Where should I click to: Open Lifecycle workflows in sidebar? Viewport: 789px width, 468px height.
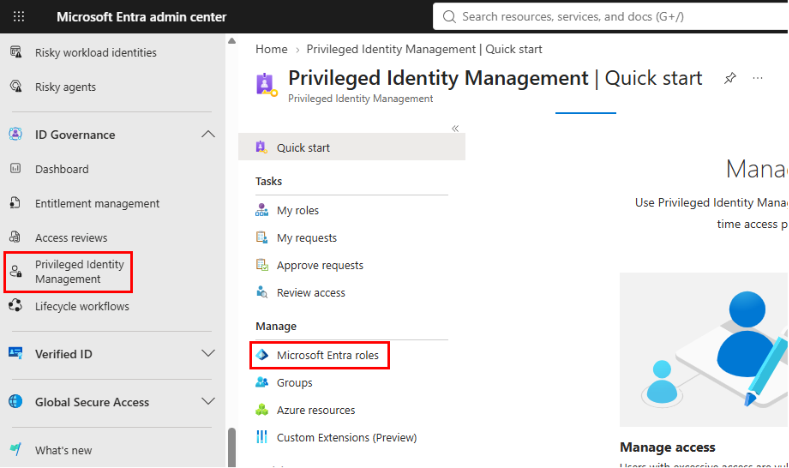[x=82, y=306]
